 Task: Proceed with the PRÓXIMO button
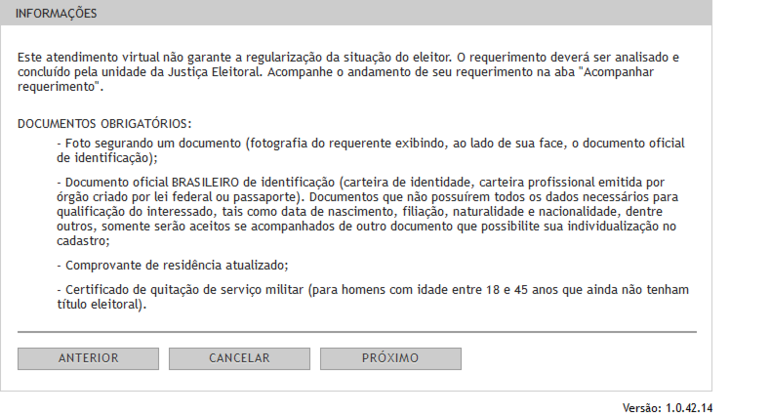(x=390, y=359)
